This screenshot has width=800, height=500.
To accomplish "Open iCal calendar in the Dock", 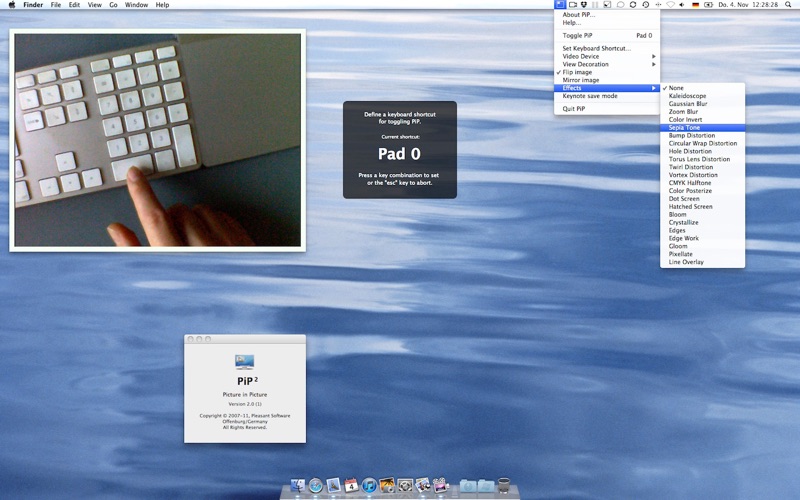I will 351,485.
